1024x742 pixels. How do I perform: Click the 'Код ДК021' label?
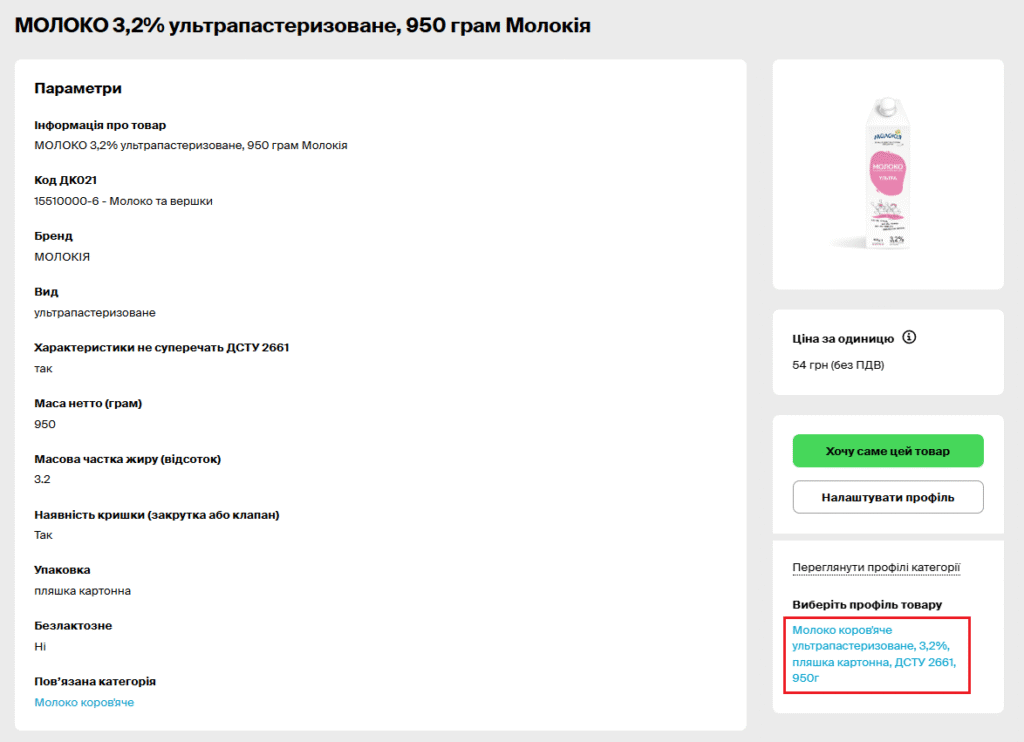click(65, 180)
